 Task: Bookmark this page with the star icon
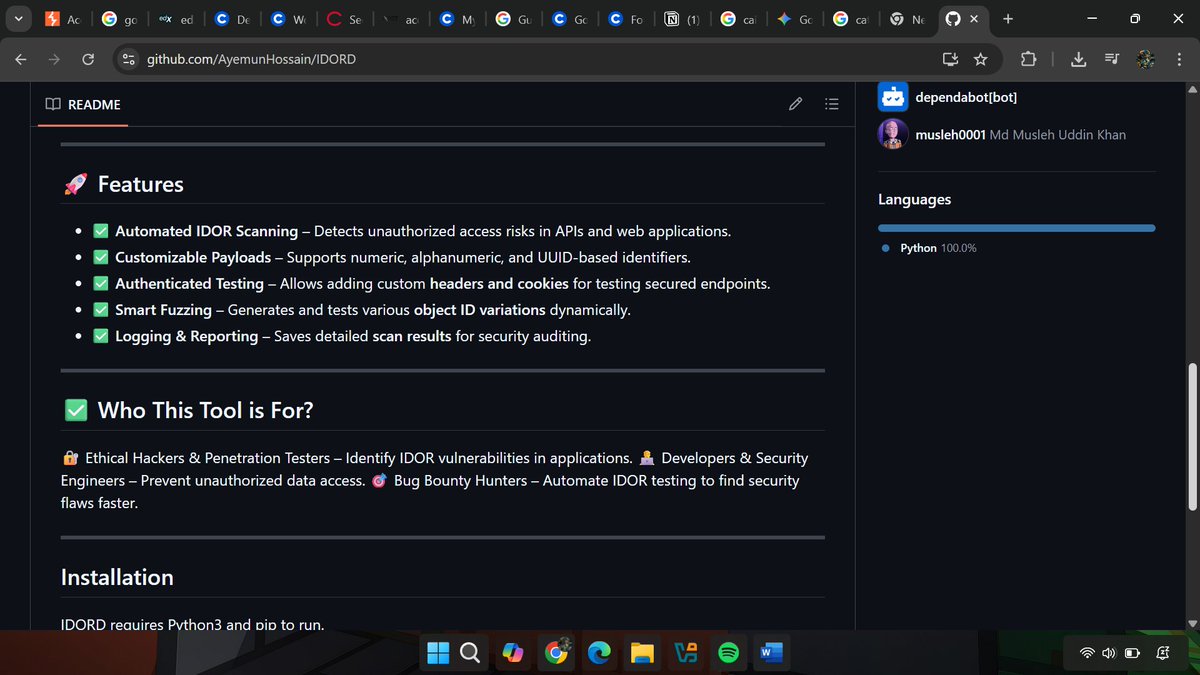pos(981,59)
